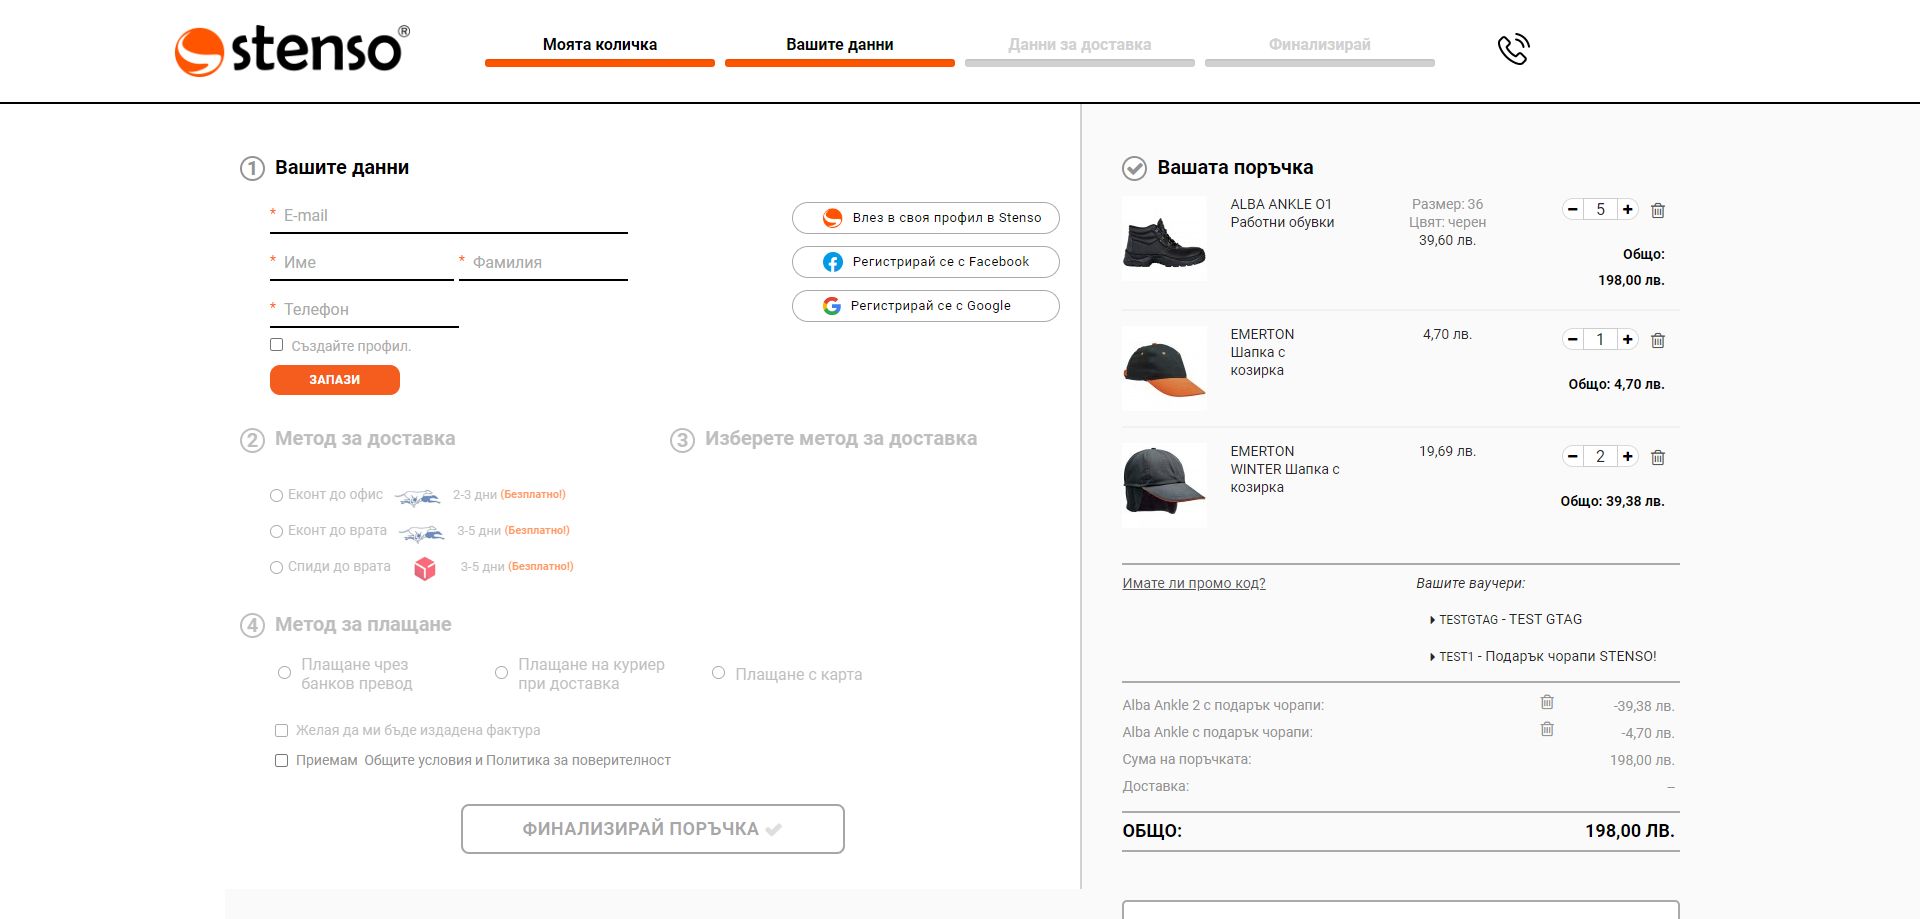Click the Спиди courier box logo
Image resolution: width=1920 pixels, height=919 pixels.
pyautogui.click(x=425, y=568)
